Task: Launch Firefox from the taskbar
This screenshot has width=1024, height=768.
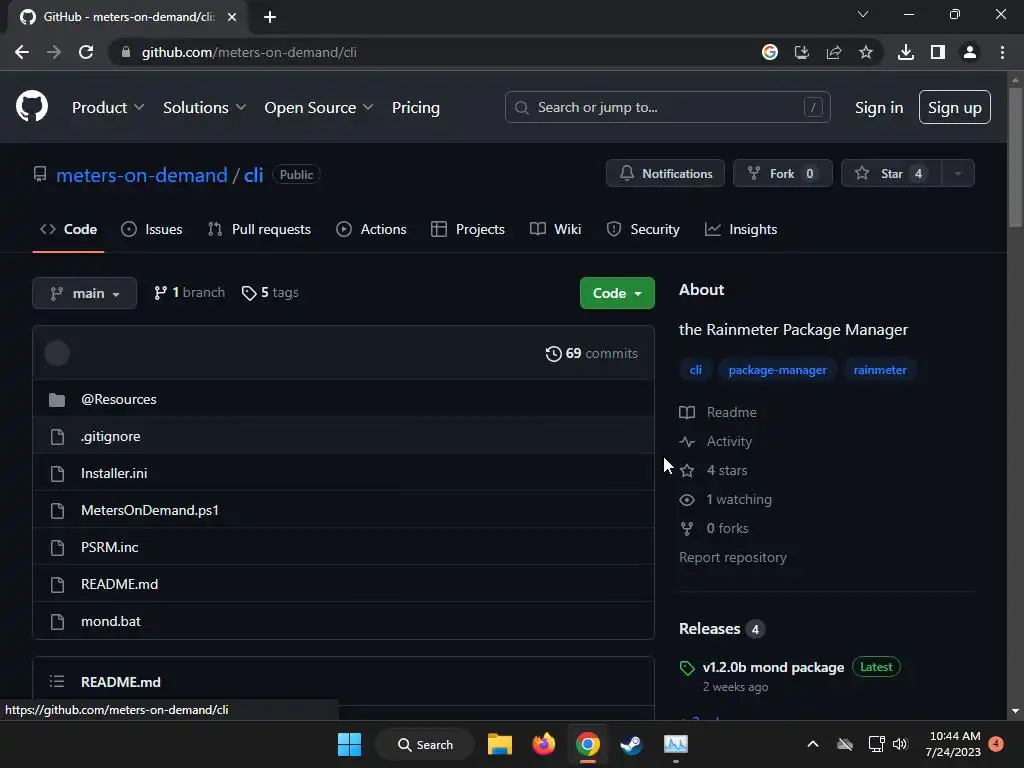Action: pos(543,744)
